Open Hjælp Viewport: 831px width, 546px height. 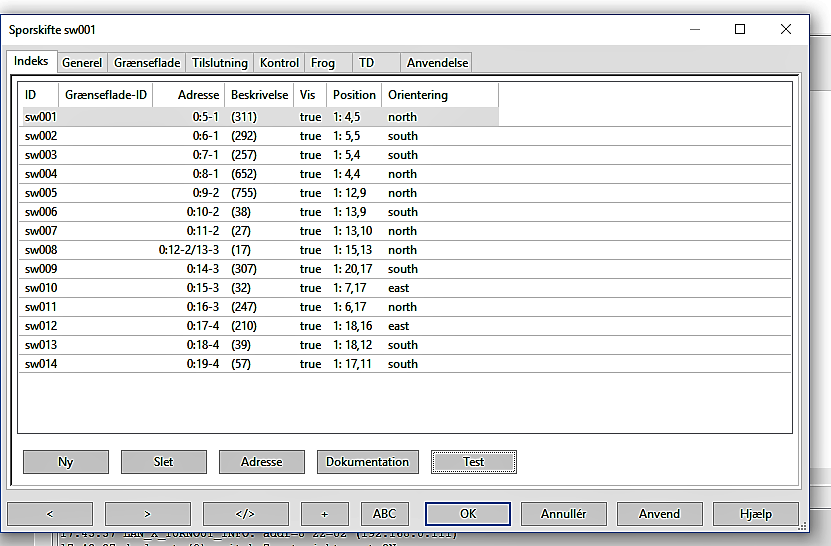click(x=756, y=514)
